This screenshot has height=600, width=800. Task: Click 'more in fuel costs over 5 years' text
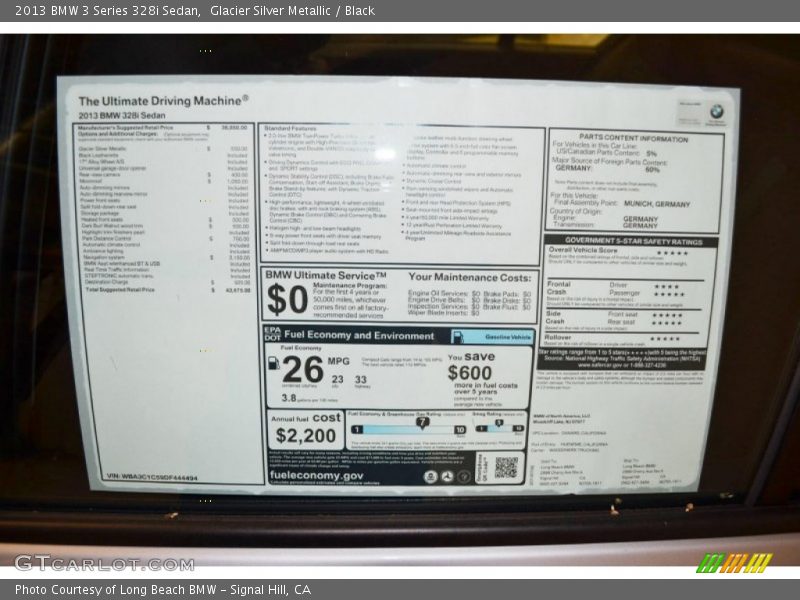pos(486,388)
